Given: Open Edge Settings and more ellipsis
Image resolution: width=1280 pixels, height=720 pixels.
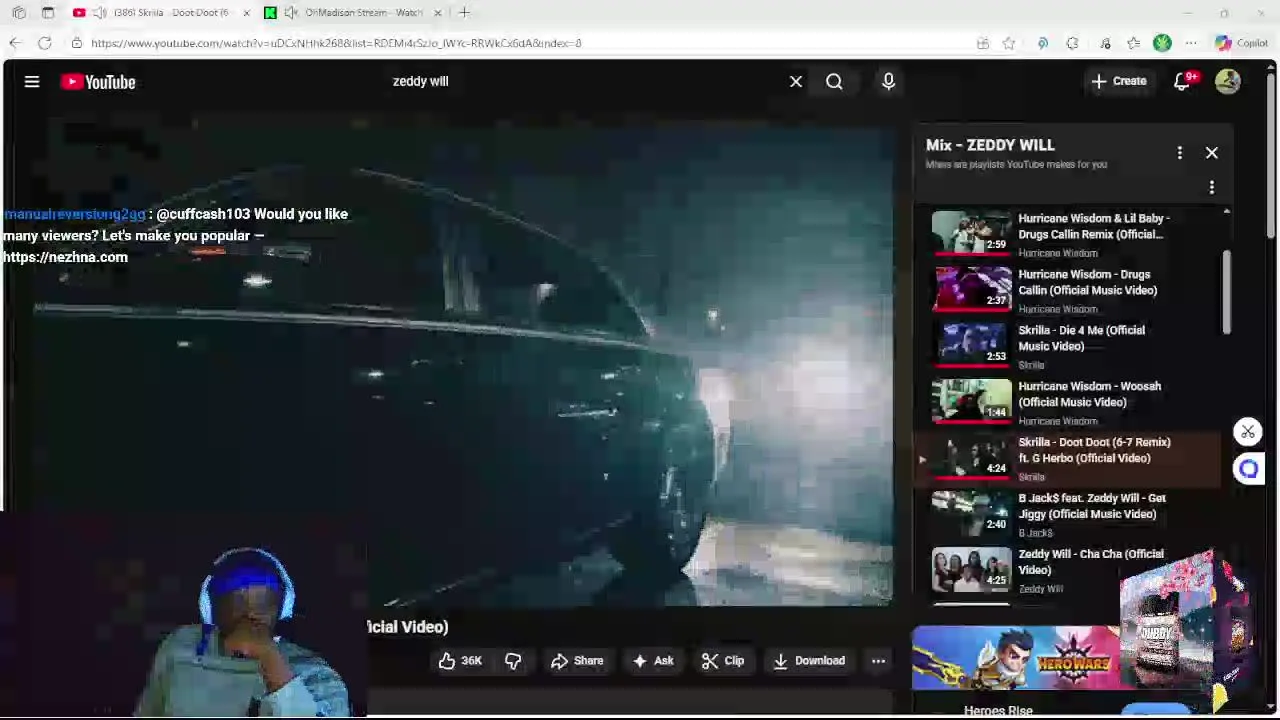Looking at the screenshot, I should coord(1191,43).
